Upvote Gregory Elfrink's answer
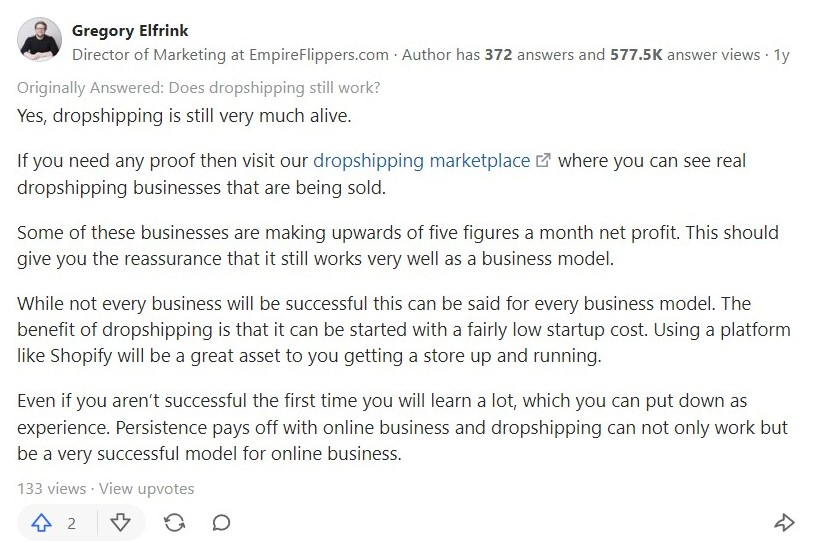The image size is (813, 543). point(41,523)
